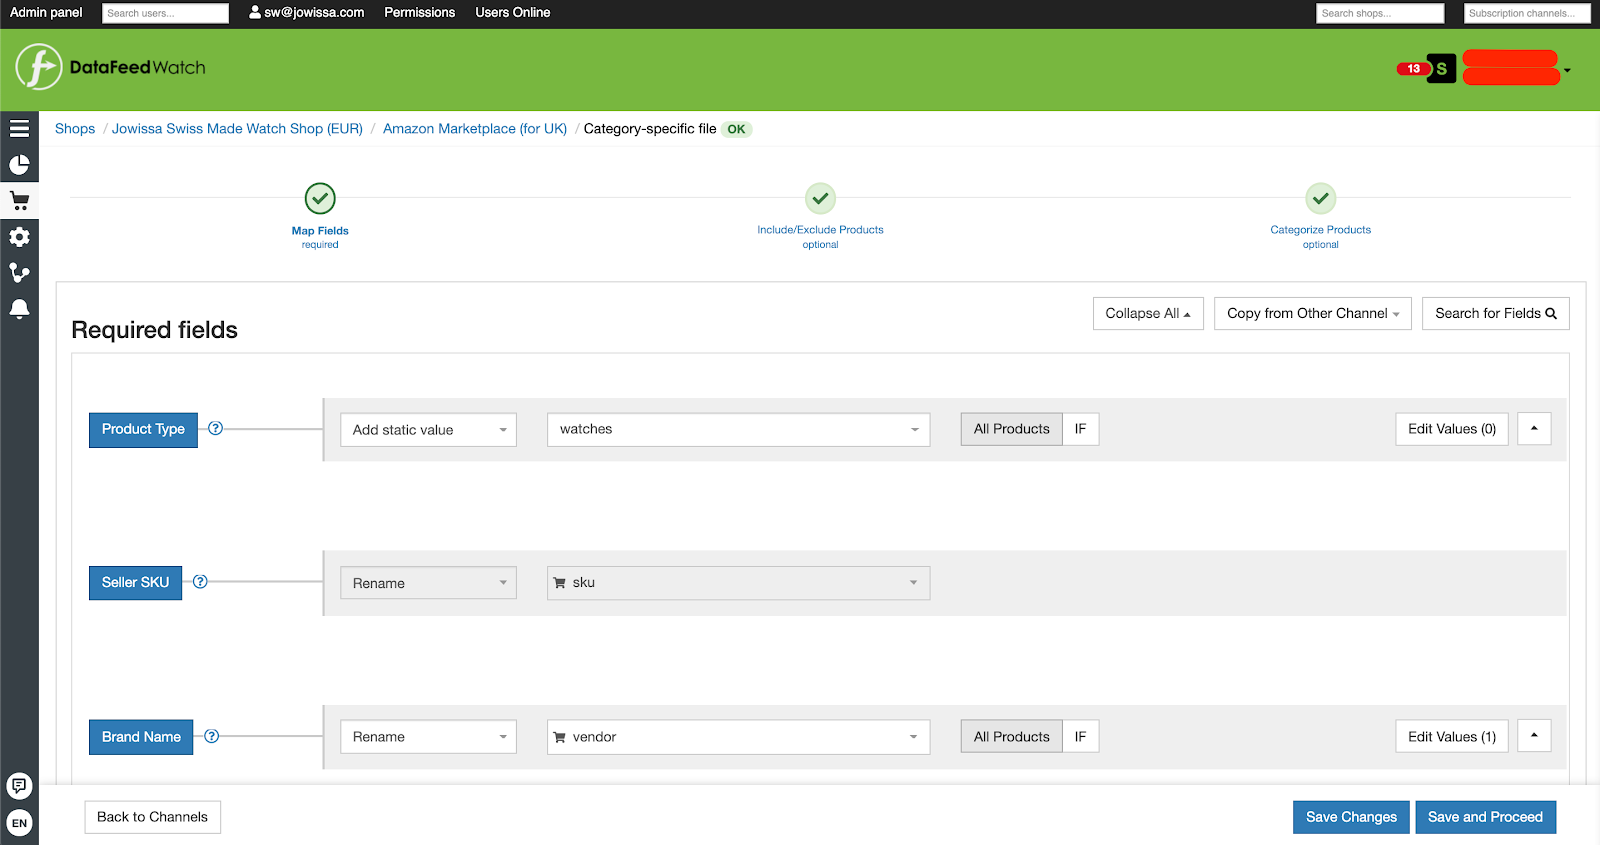Click the notifications bell icon
The height and width of the screenshot is (845, 1600).
[19, 309]
